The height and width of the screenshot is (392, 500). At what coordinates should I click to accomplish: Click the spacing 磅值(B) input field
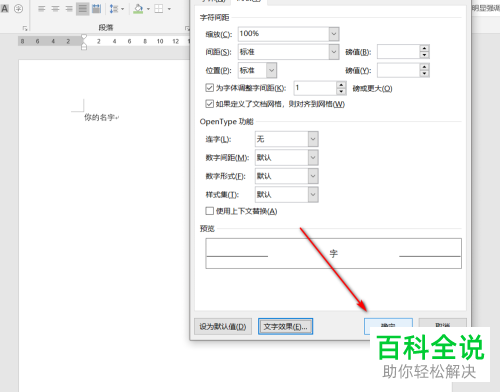(x=398, y=52)
